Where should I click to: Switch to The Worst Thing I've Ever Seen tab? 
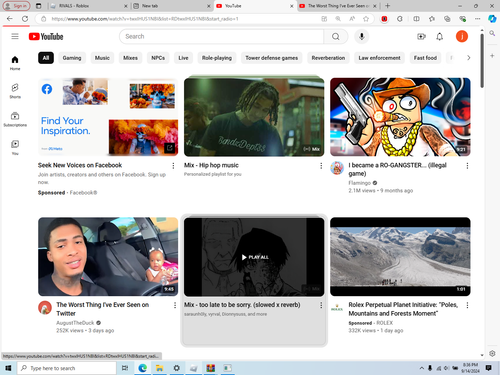tap(338, 6)
